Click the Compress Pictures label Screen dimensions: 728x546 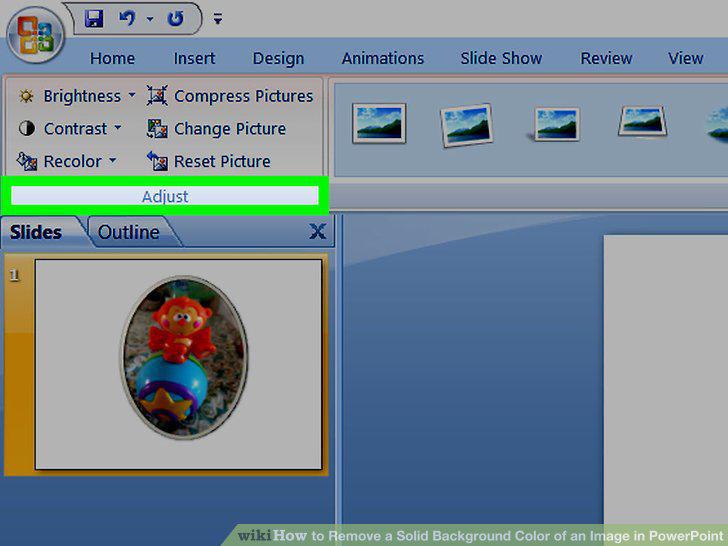click(244, 96)
